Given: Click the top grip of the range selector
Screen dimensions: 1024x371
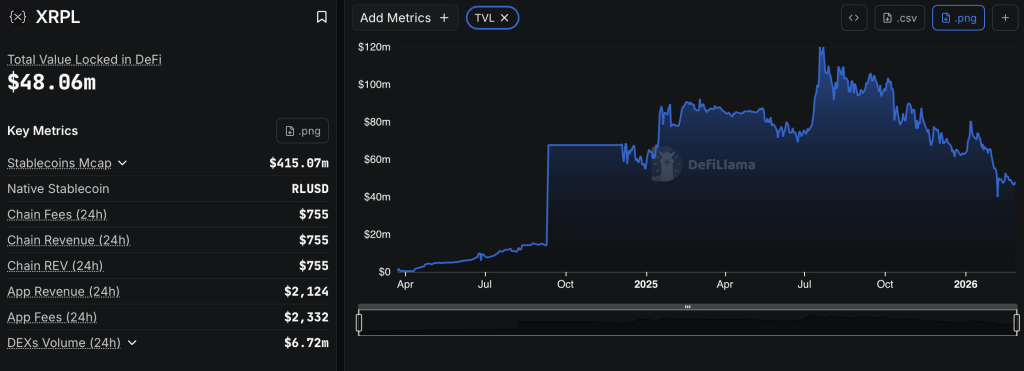Looking at the screenshot, I should click(x=687, y=306).
